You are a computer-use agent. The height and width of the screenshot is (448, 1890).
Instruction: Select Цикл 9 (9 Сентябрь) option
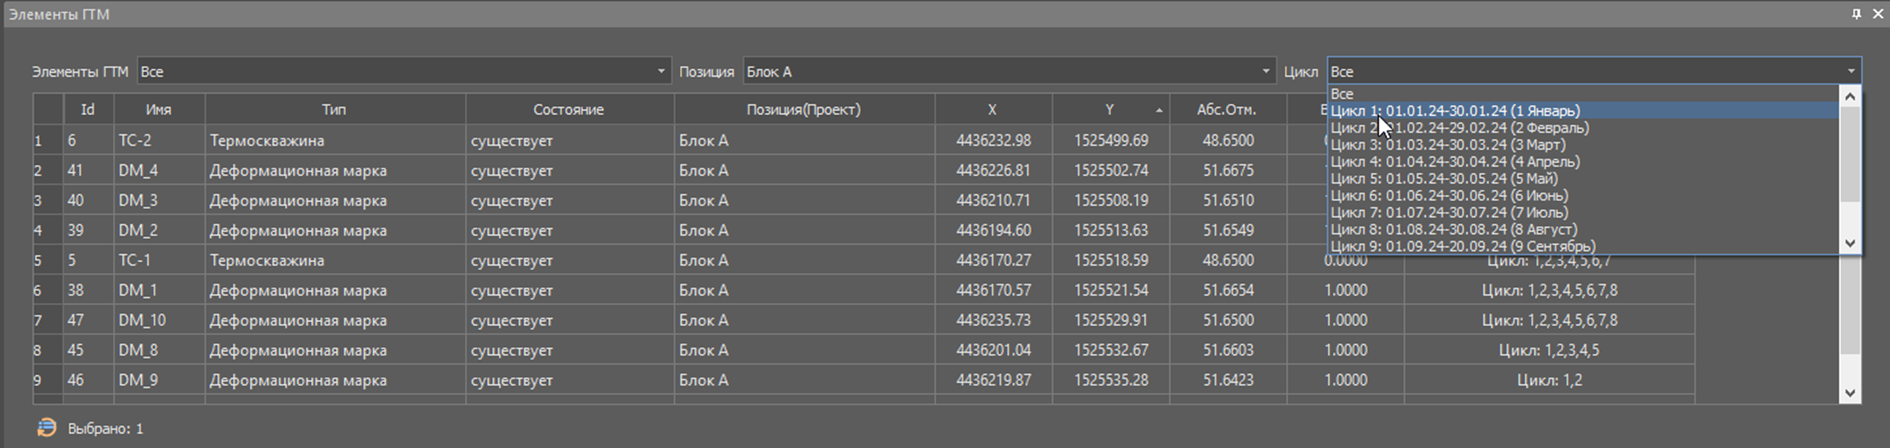(1462, 246)
